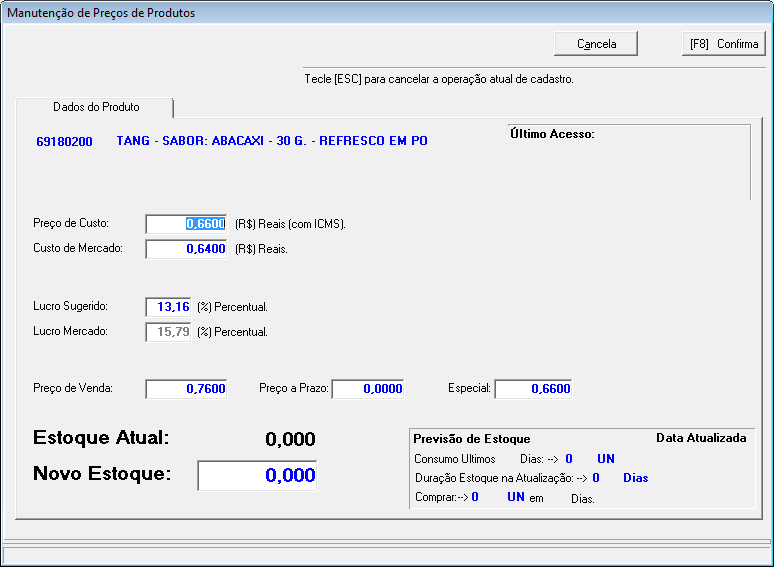This screenshot has height=567, width=774.
Task: Click the Último Acesso panel
Action: click(x=627, y=162)
